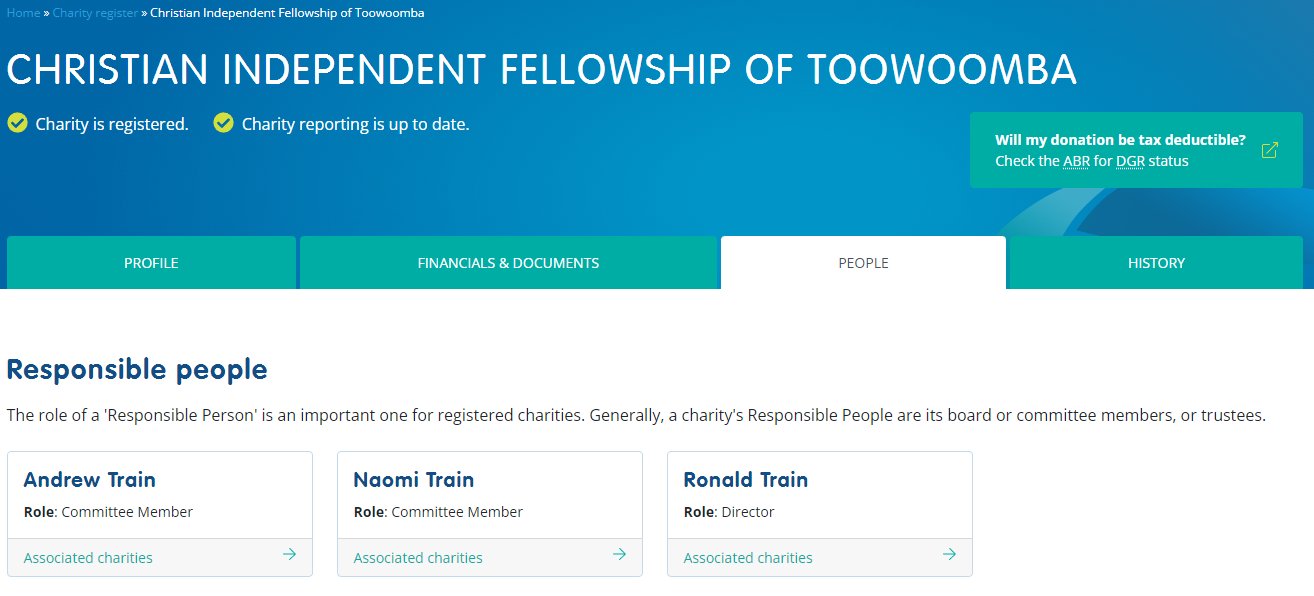
Task: Switch to Financials & Documents tab
Action: 508,263
